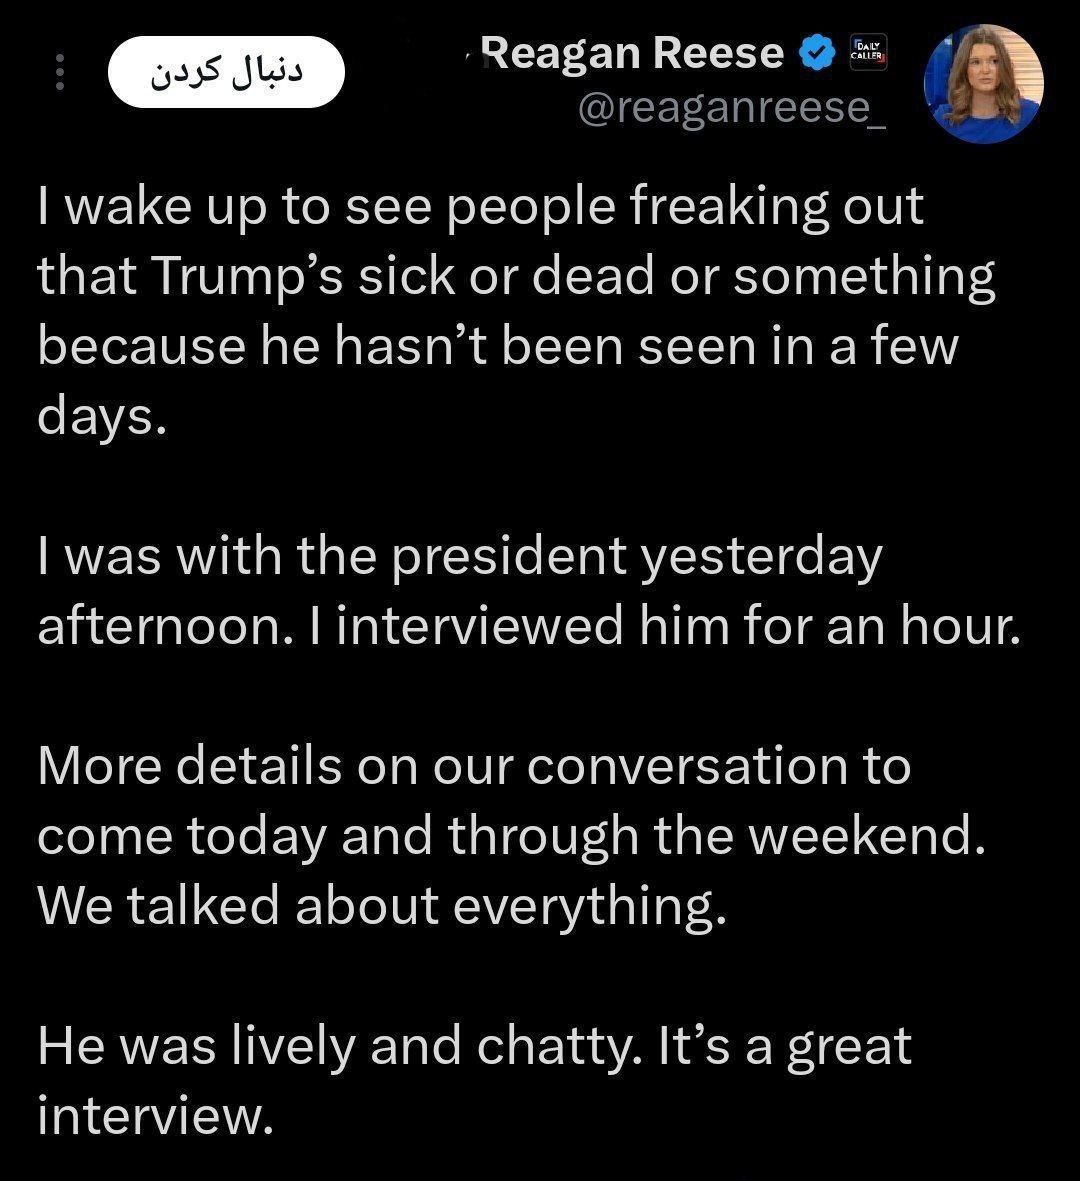Open the three-dot more options menu
Image resolution: width=1080 pixels, height=1181 pixels.
[x=59, y=72]
